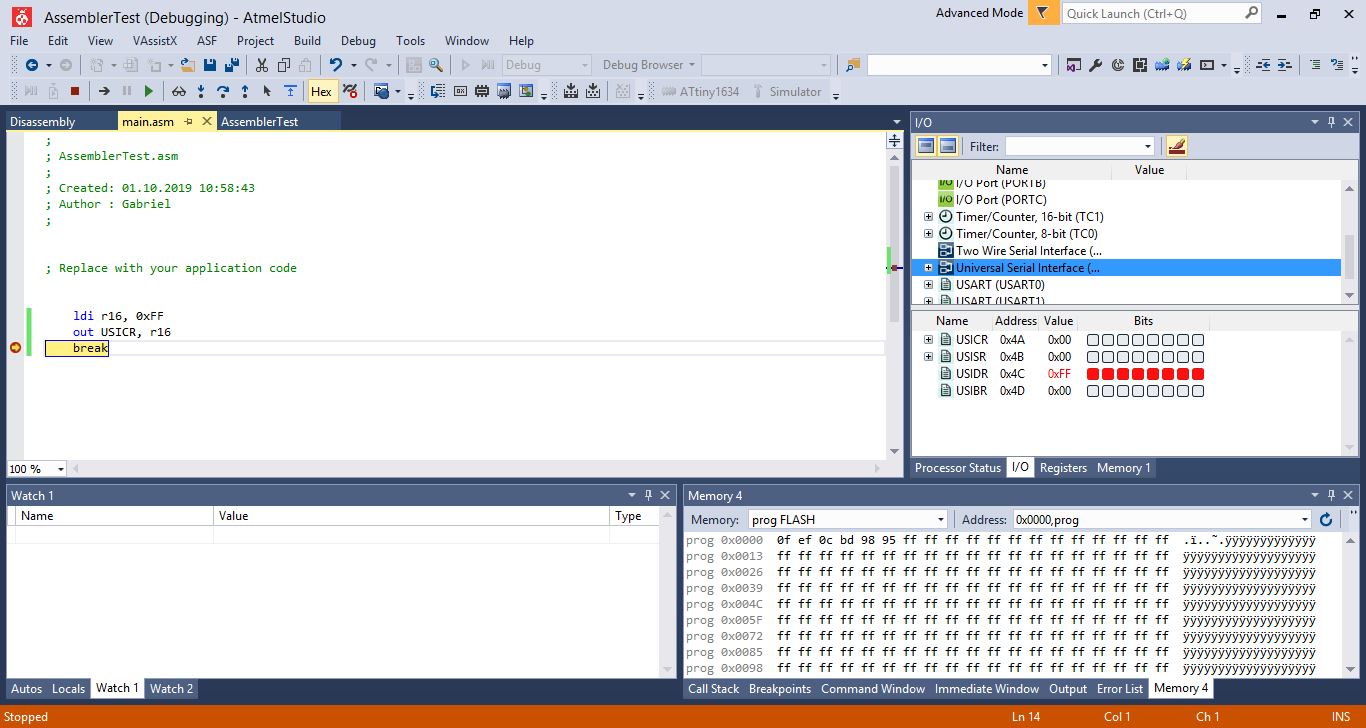
Task: Expand the USICR register row
Action: point(928,340)
